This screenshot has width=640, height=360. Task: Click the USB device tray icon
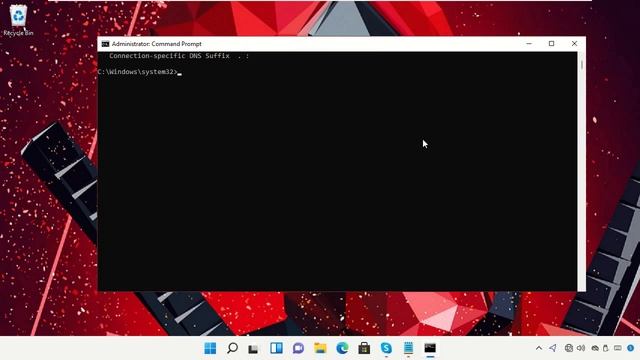606,348
